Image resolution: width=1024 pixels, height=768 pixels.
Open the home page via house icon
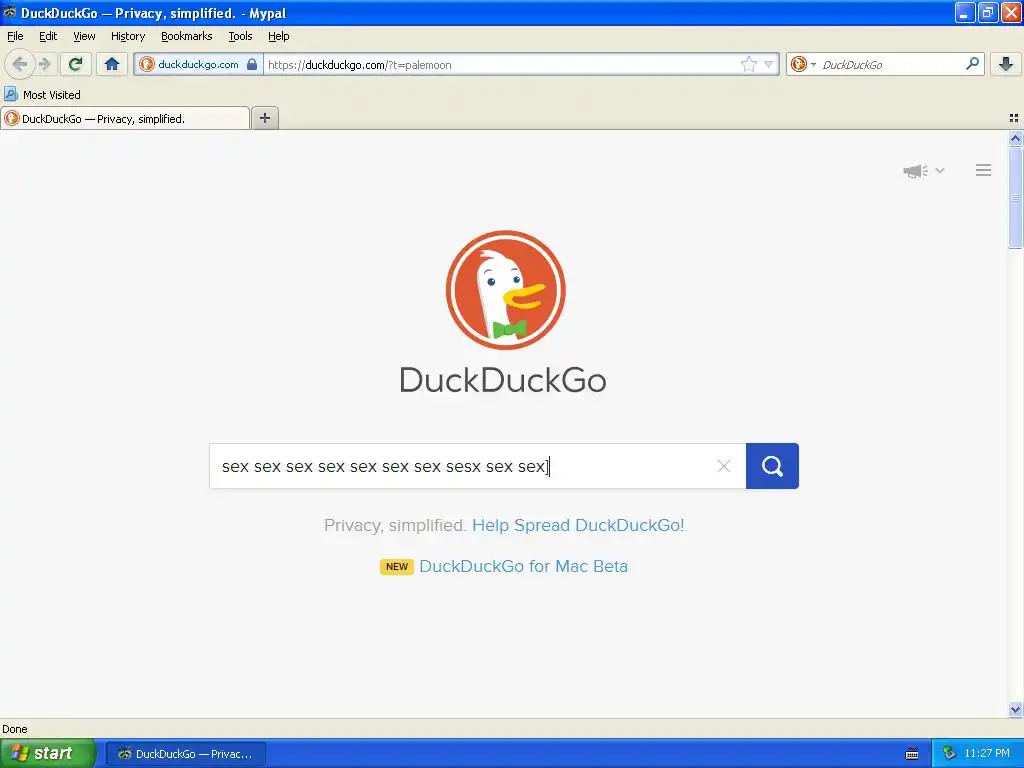click(112, 64)
